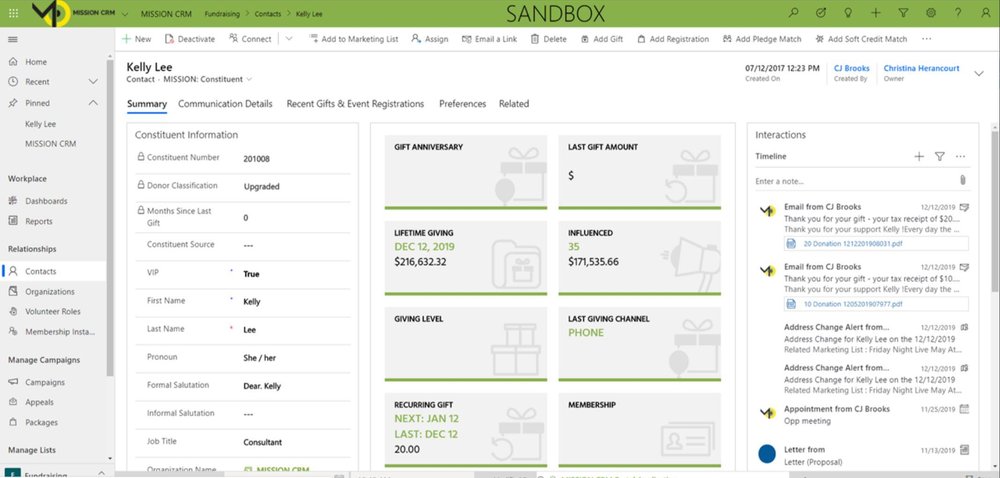Switch to Communication Details tab

pos(225,104)
